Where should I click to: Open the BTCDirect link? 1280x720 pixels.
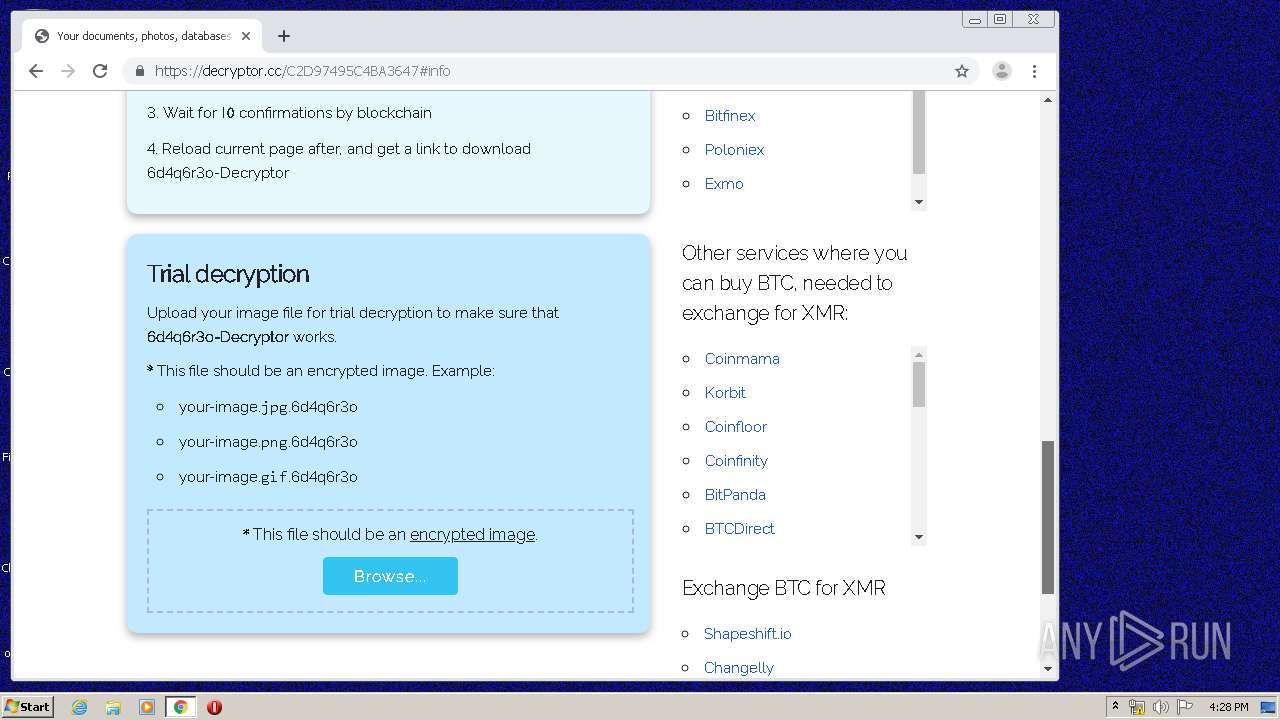point(740,529)
